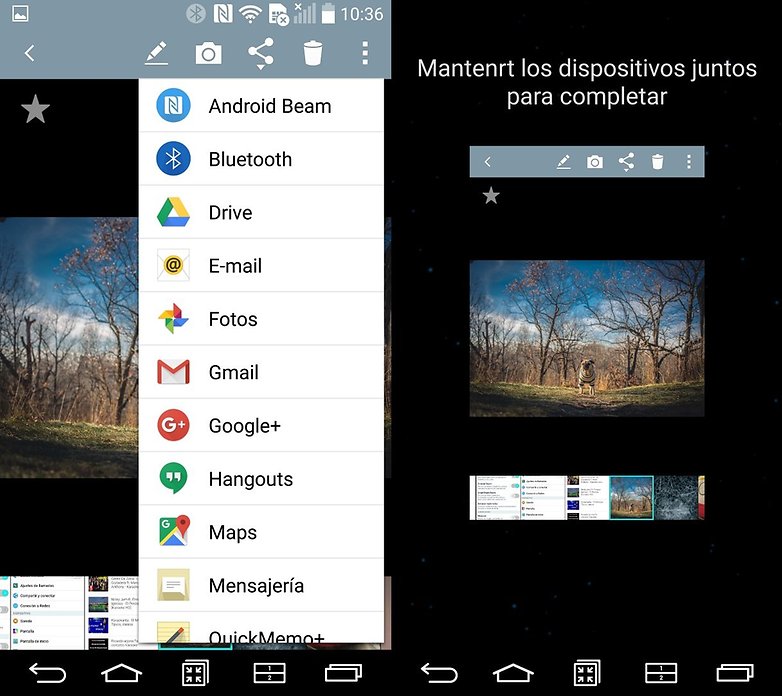Viewport: 782px width, 696px height.
Task: Tap the QuickMemo+ share entry
Action: pyautogui.click(x=261, y=628)
